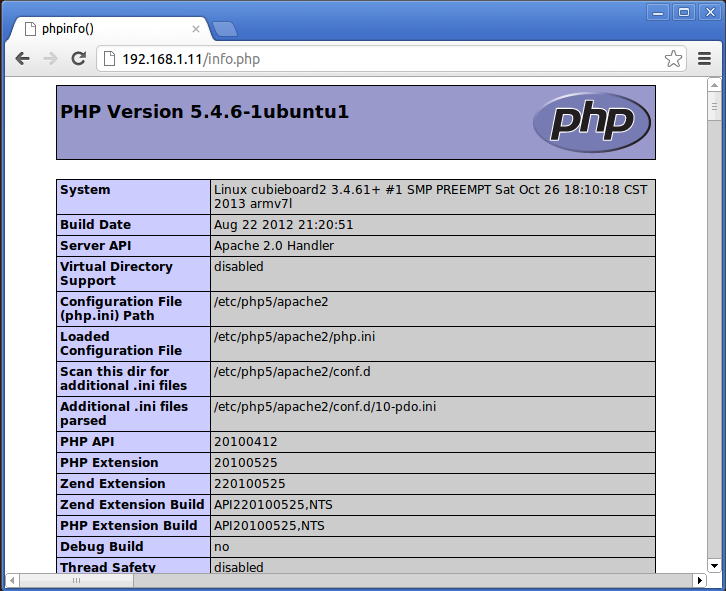Select the phpinfo() tab
The height and width of the screenshot is (591, 726).
100,28
